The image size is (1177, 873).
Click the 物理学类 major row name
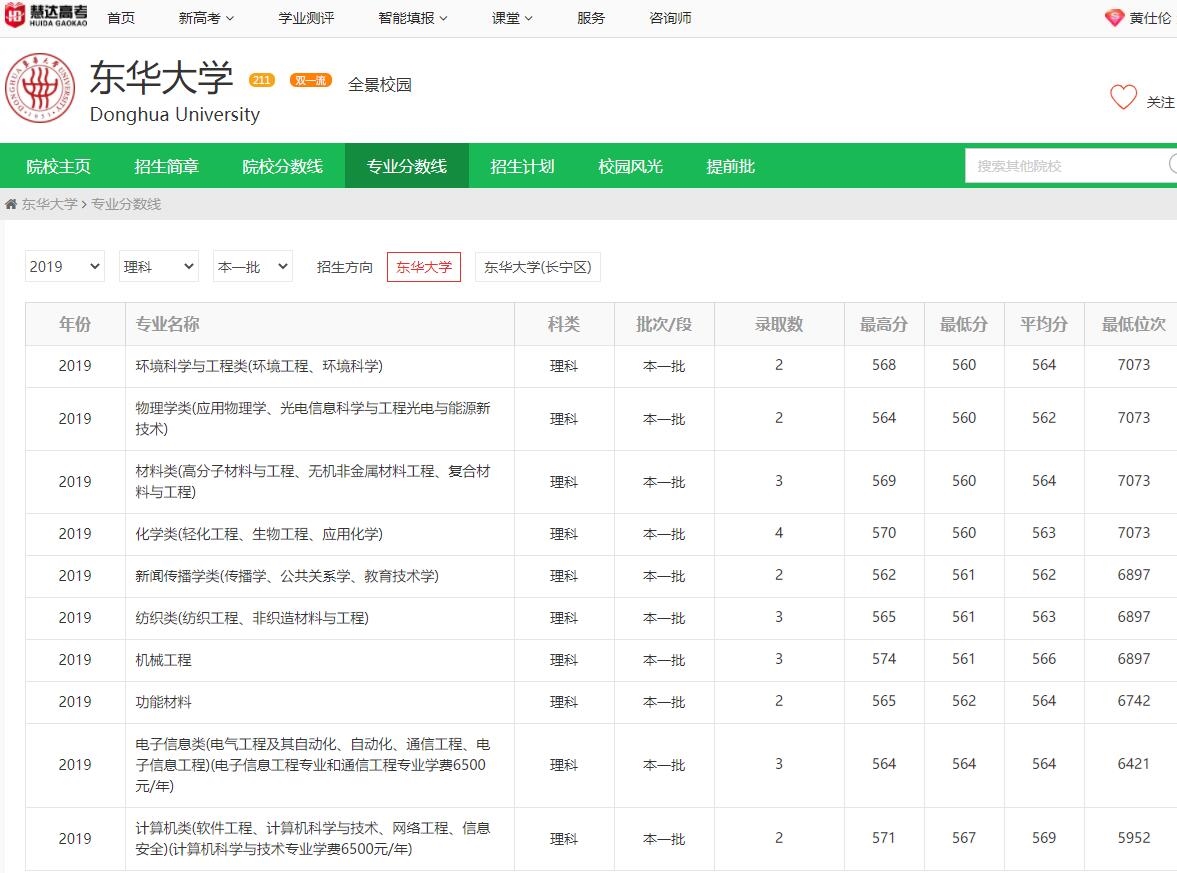coord(312,418)
